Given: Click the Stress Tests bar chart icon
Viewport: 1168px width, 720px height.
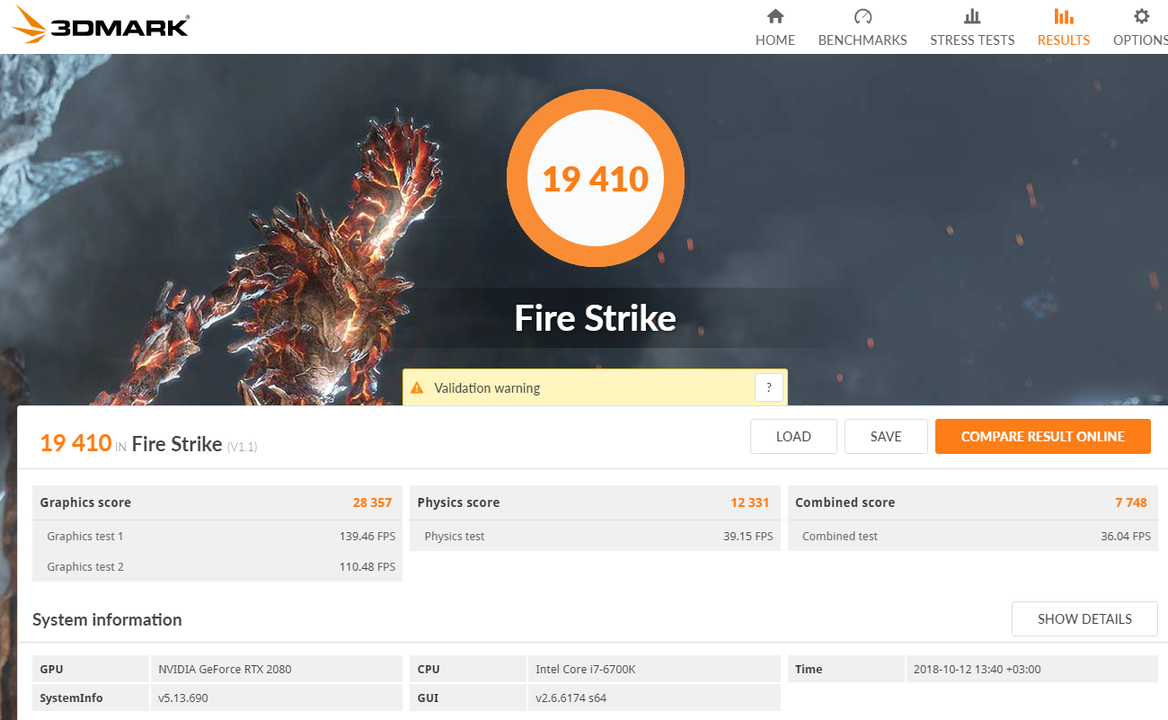Looking at the screenshot, I should click(x=972, y=16).
